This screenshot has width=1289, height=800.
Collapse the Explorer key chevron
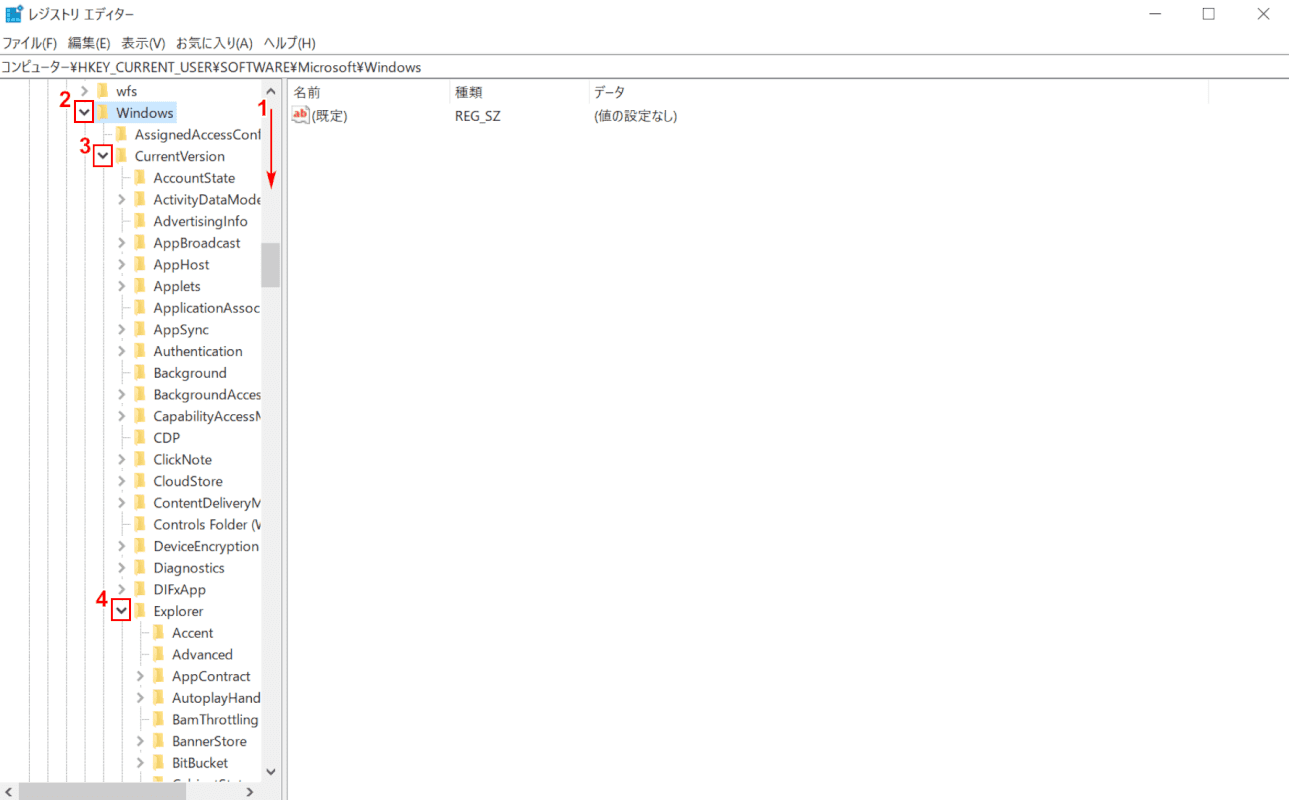121,611
